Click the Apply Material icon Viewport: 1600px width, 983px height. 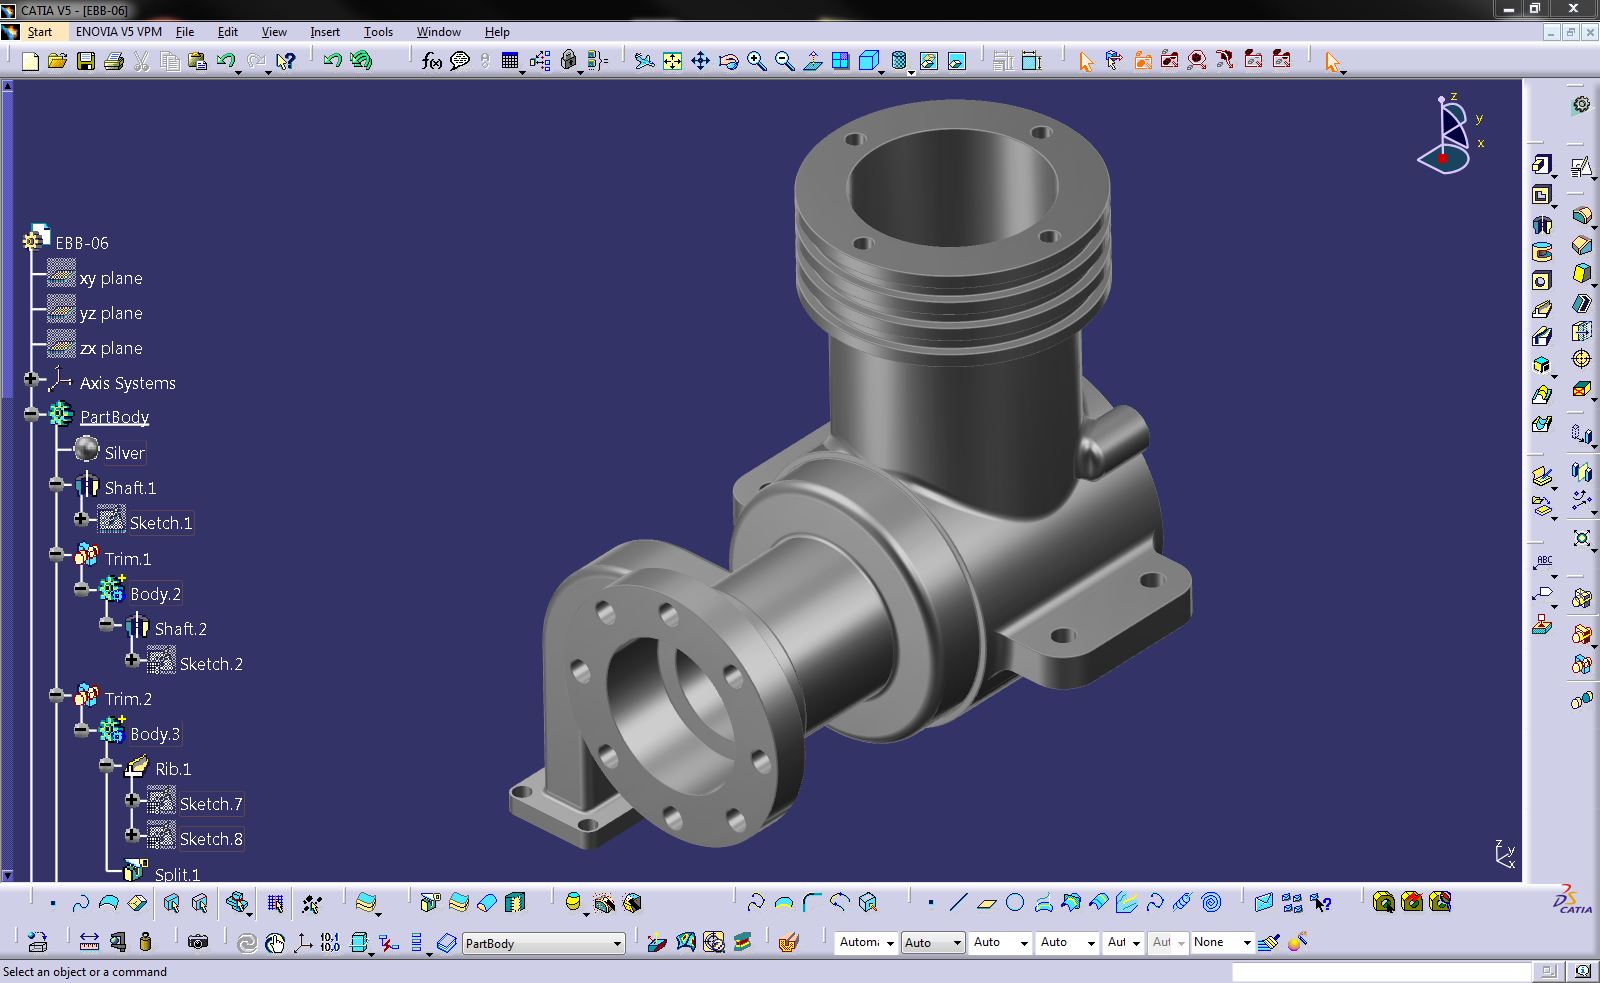pyautogui.click(x=741, y=942)
